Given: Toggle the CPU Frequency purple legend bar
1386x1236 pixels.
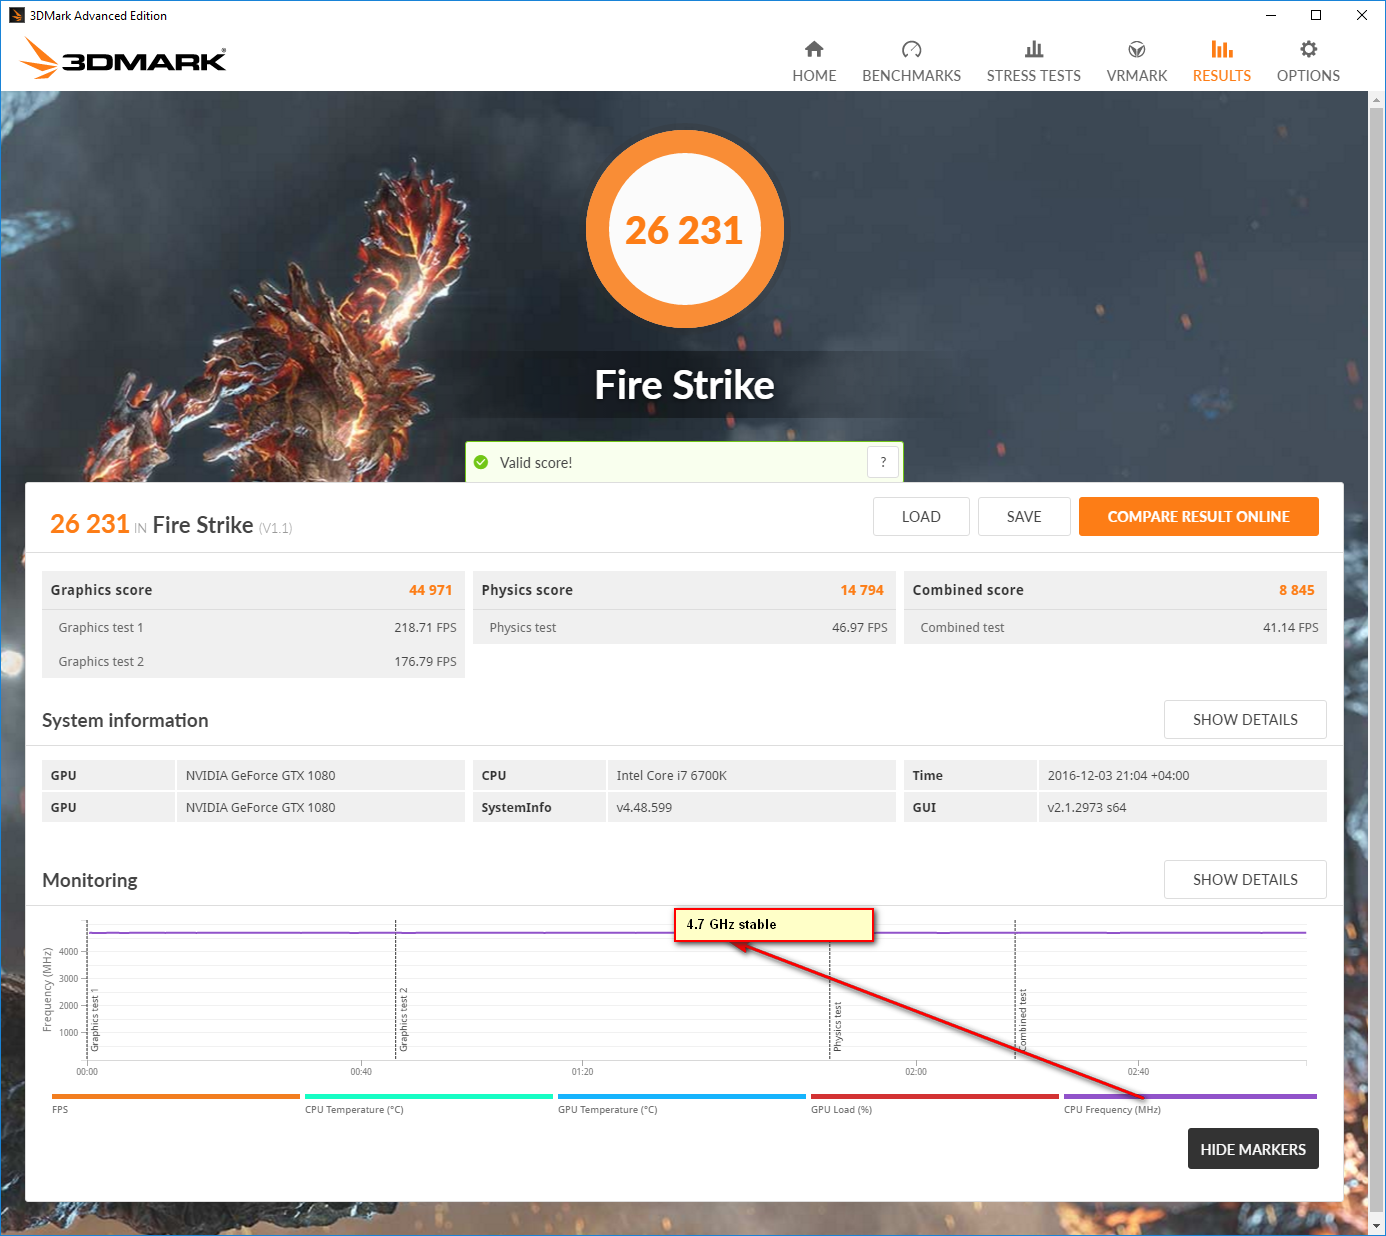Looking at the screenshot, I should pyautogui.click(x=1190, y=1096).
